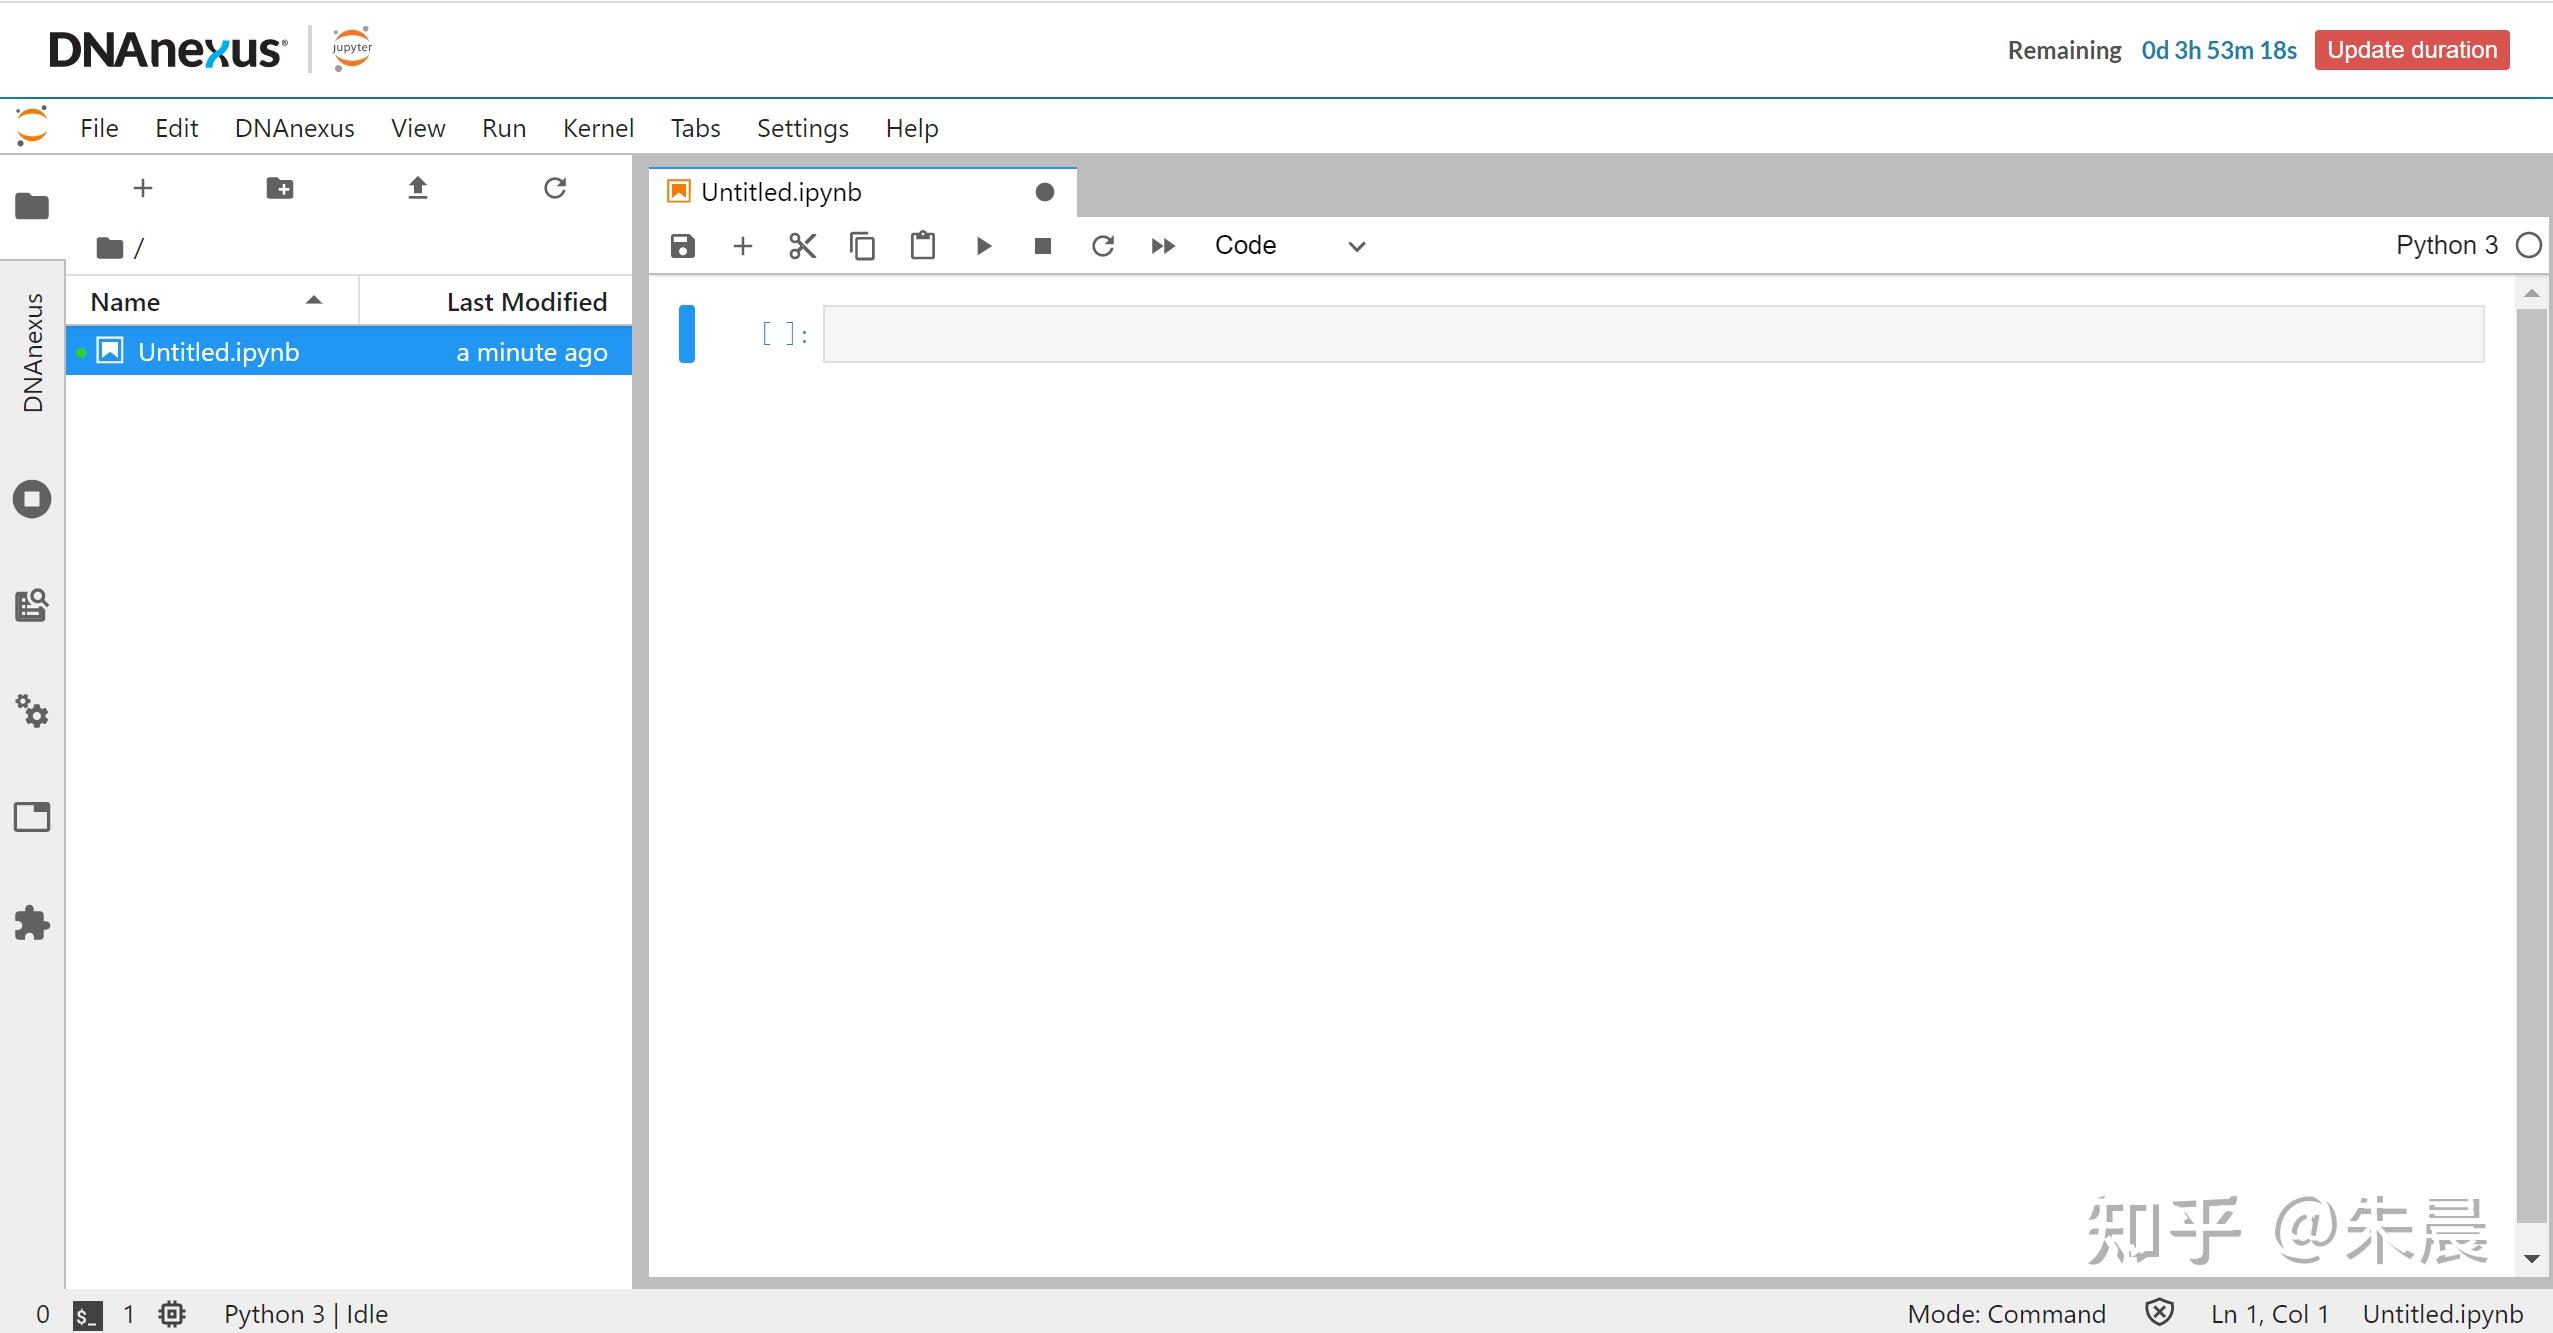Viewport: 2553px width, 1333px height.
Task: Open the Running Terminals and Kernels sidebar
Action: [x=32, y=499]
